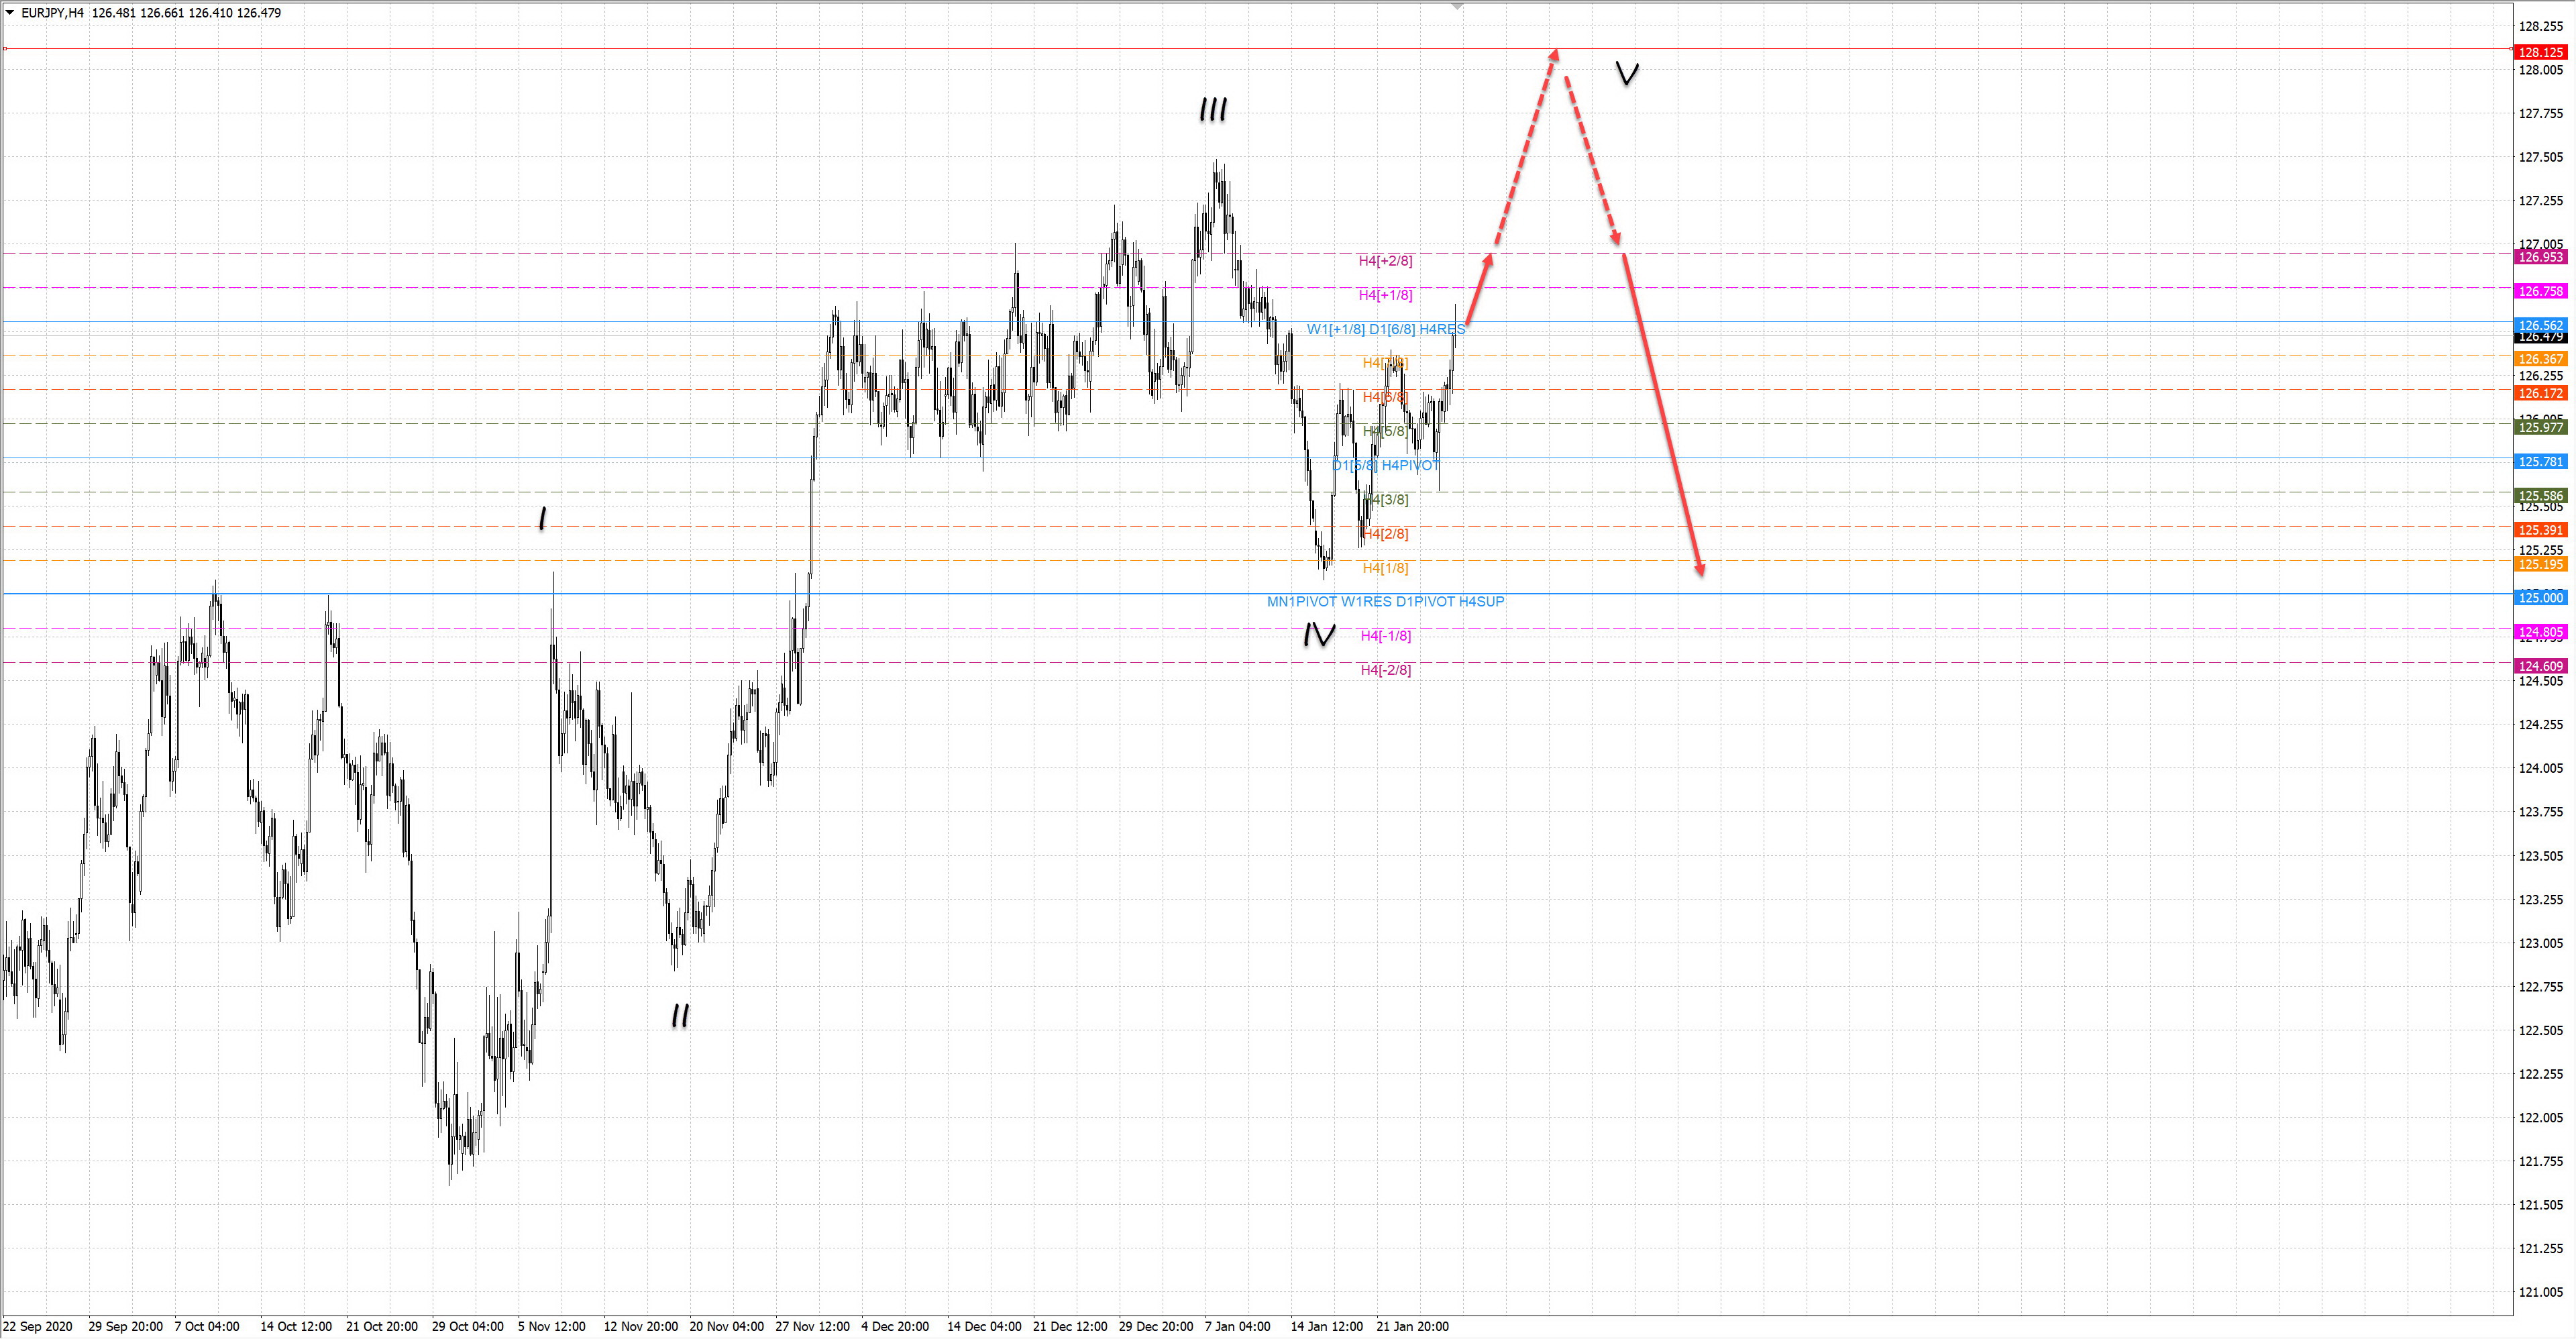Image resolution: width=2576 pixels, height=1339 pixels.
Task: Click the hand-drawn wave IV label
Action: pos(1318,635)
